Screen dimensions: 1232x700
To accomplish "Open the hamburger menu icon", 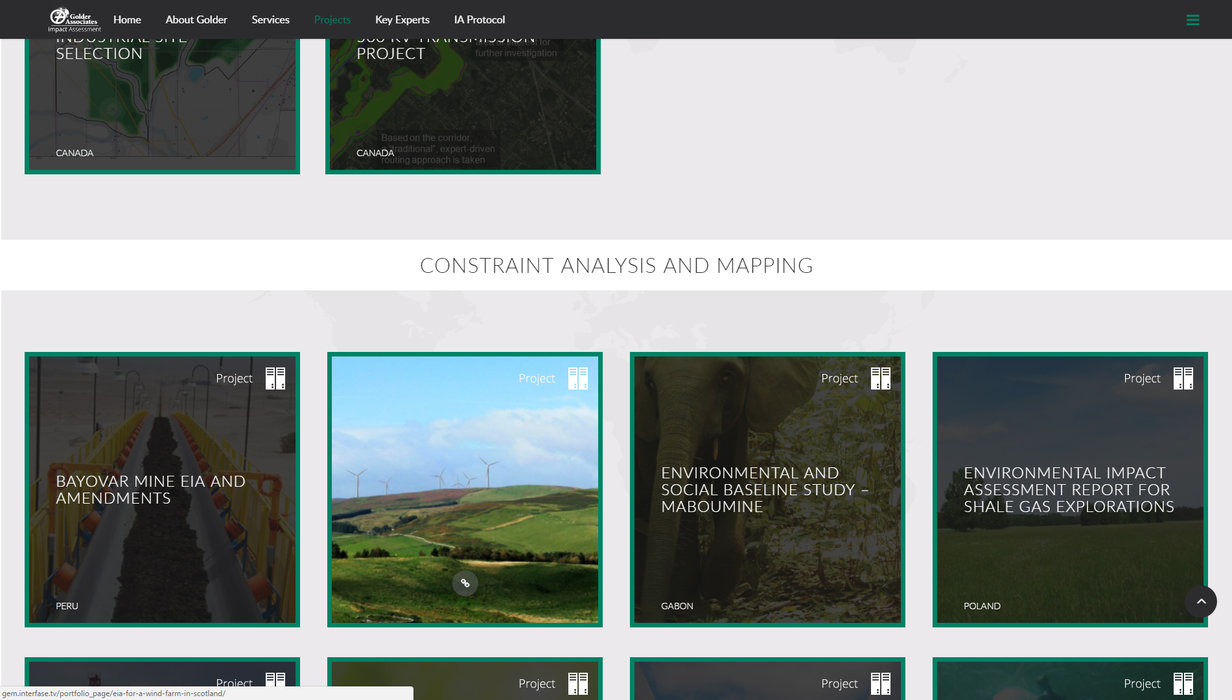I will [x=1192, y=20].
